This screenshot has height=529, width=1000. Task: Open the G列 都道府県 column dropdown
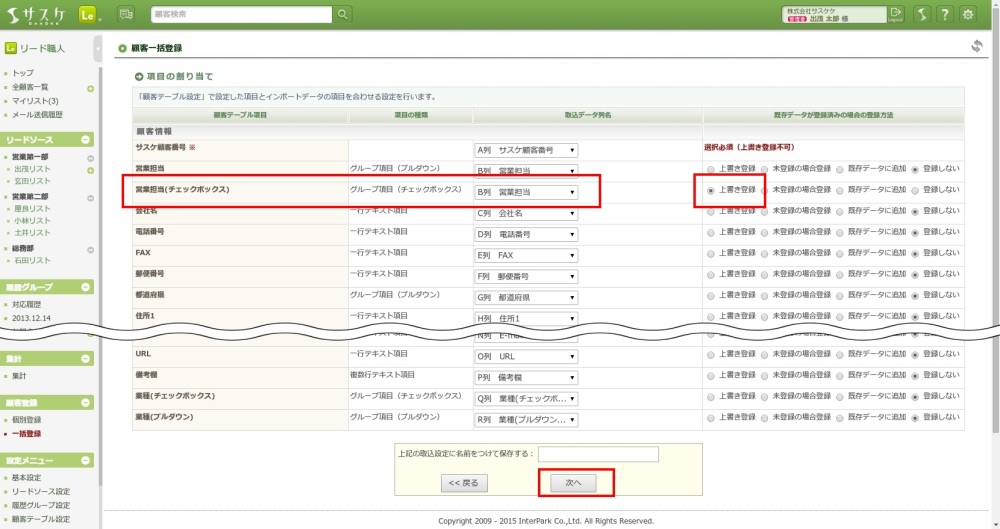(x=526, y=297)
